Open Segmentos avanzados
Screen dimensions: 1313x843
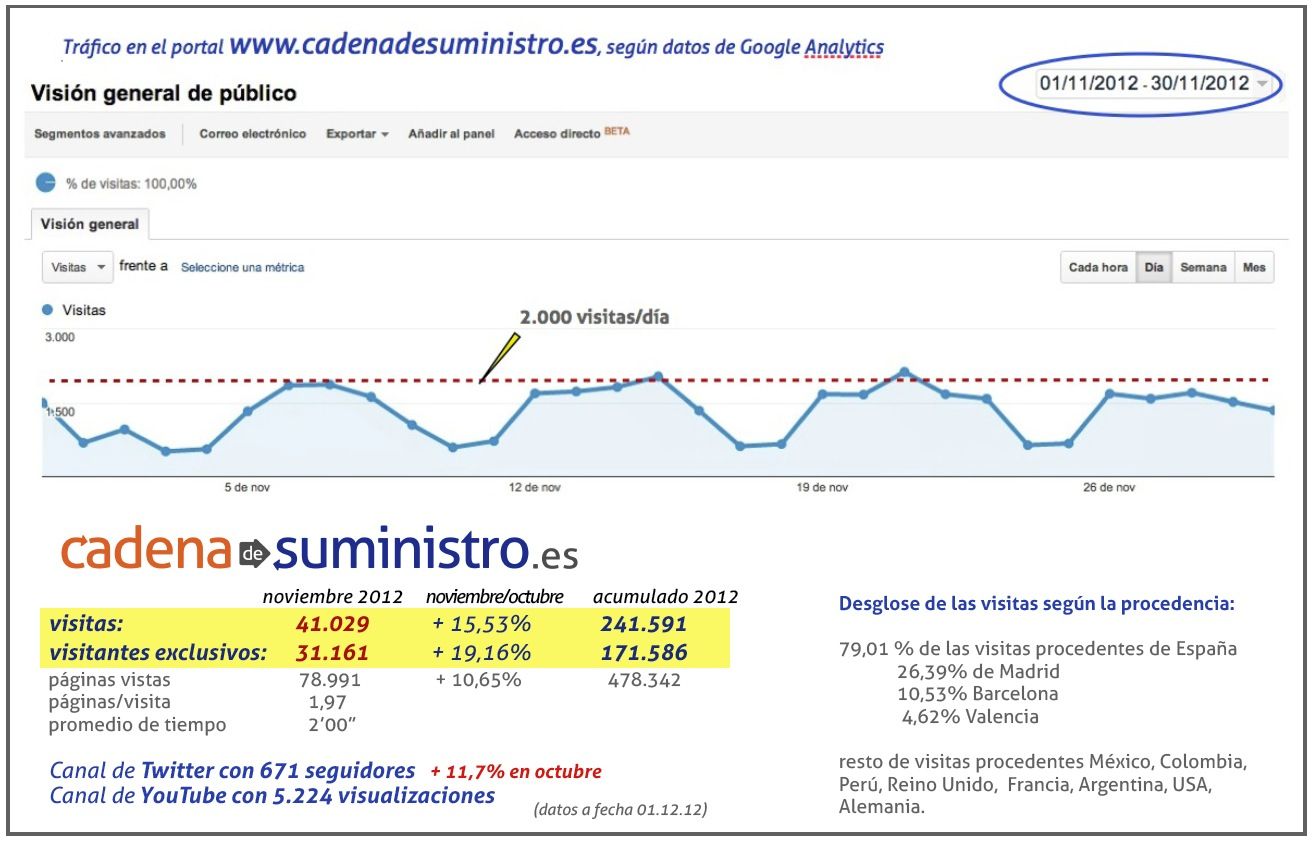pyautogui.click(x=100, y=134)
